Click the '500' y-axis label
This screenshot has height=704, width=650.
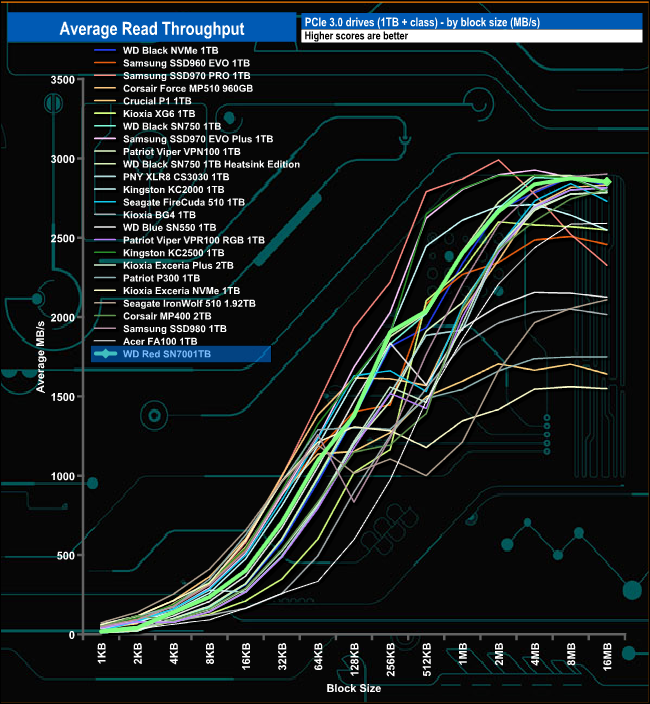[x=66, y=556]
